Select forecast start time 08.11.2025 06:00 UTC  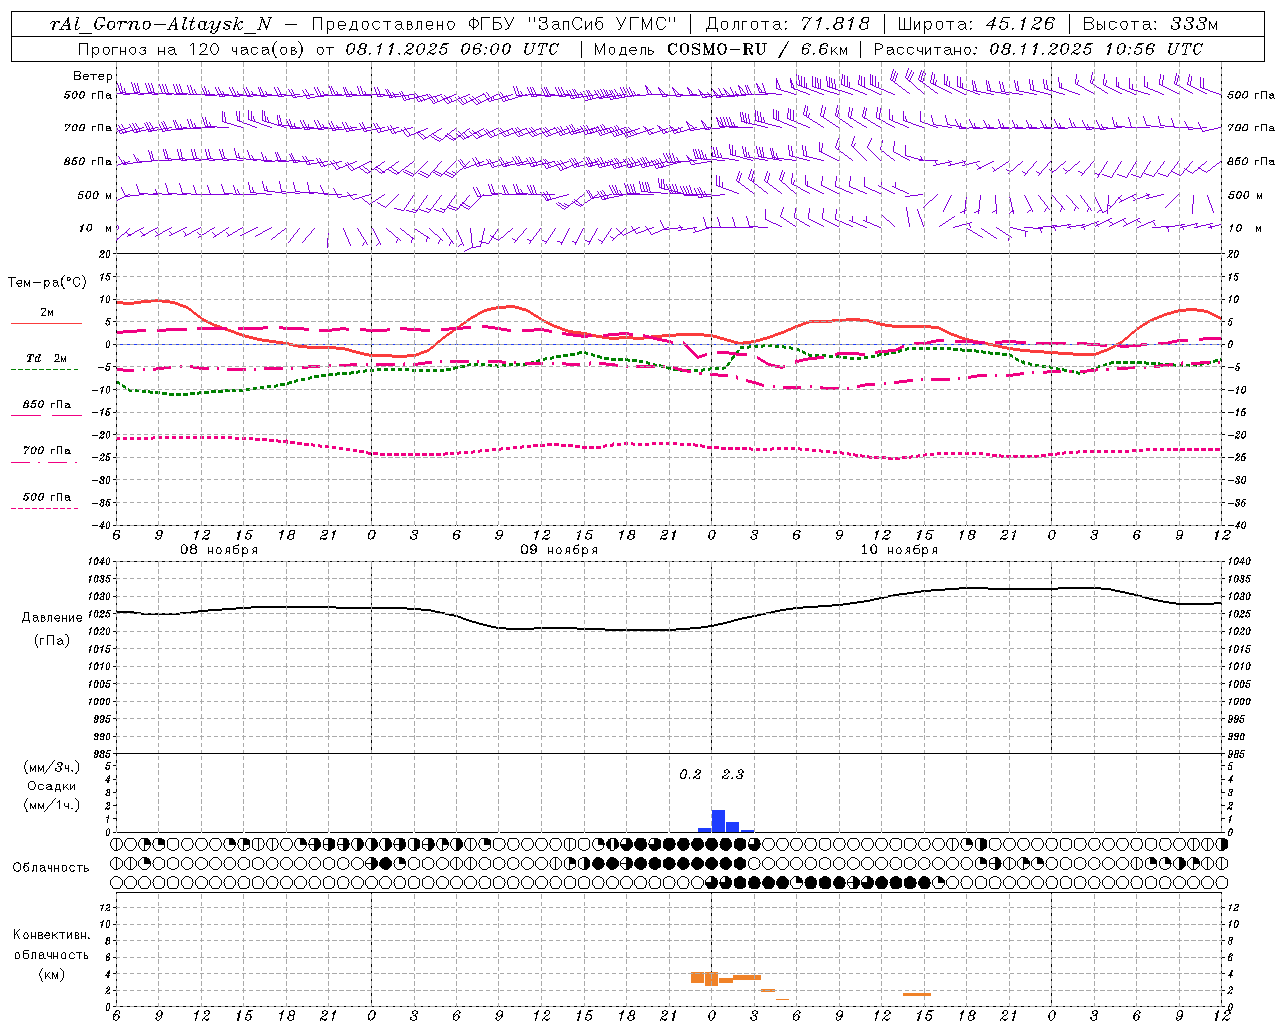pos(452,49)
